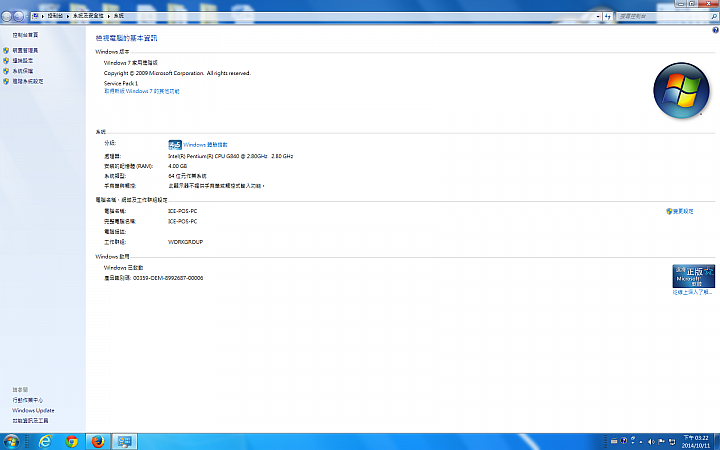This screenshot has width=720, height=450.
Task: Open the blue Help question mark
Action: pos(715,30)
